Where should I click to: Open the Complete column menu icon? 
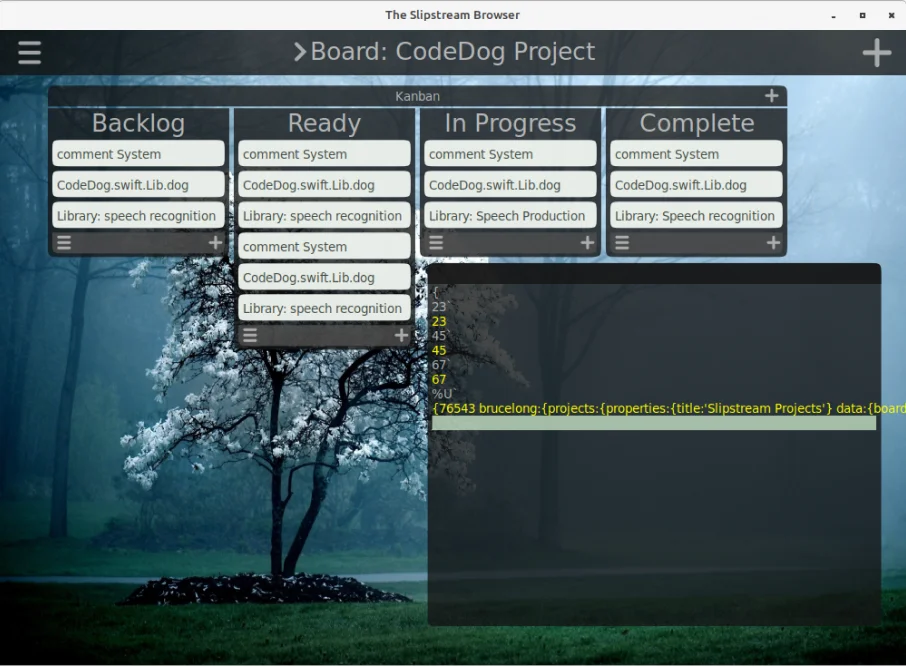pos(622,243)
